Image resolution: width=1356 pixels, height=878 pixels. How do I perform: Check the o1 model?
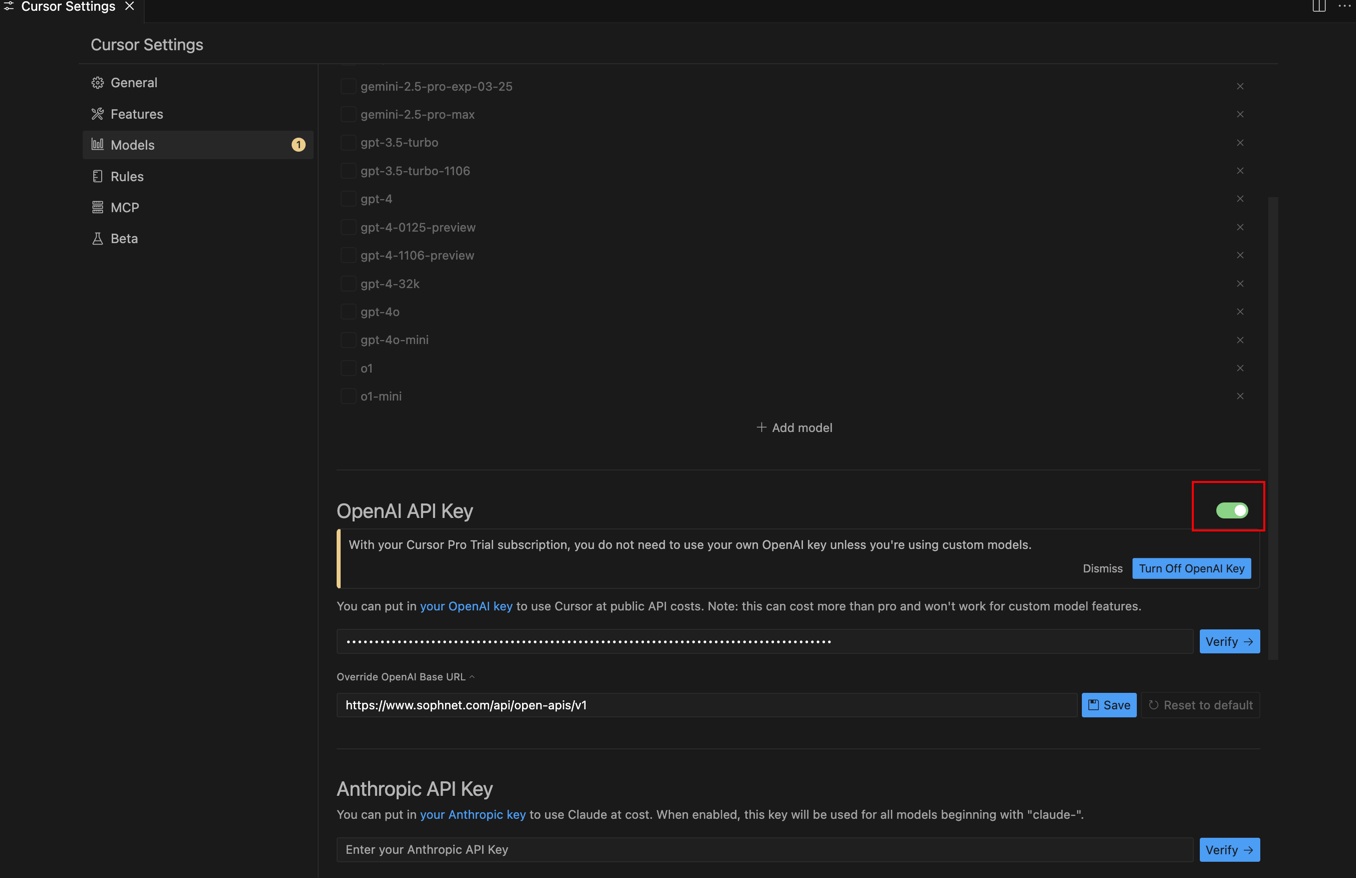coord(348,368)
